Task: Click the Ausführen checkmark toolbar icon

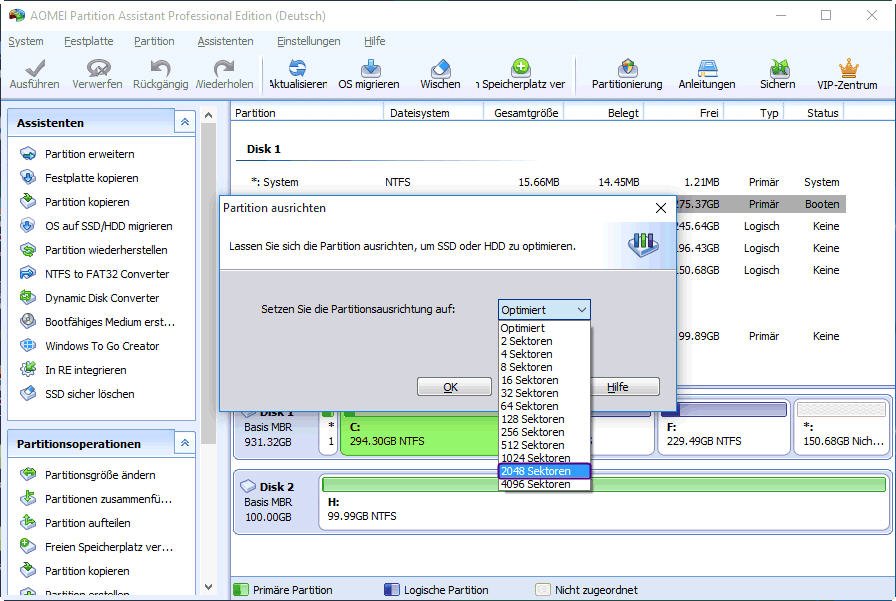Action: point(34,69)
